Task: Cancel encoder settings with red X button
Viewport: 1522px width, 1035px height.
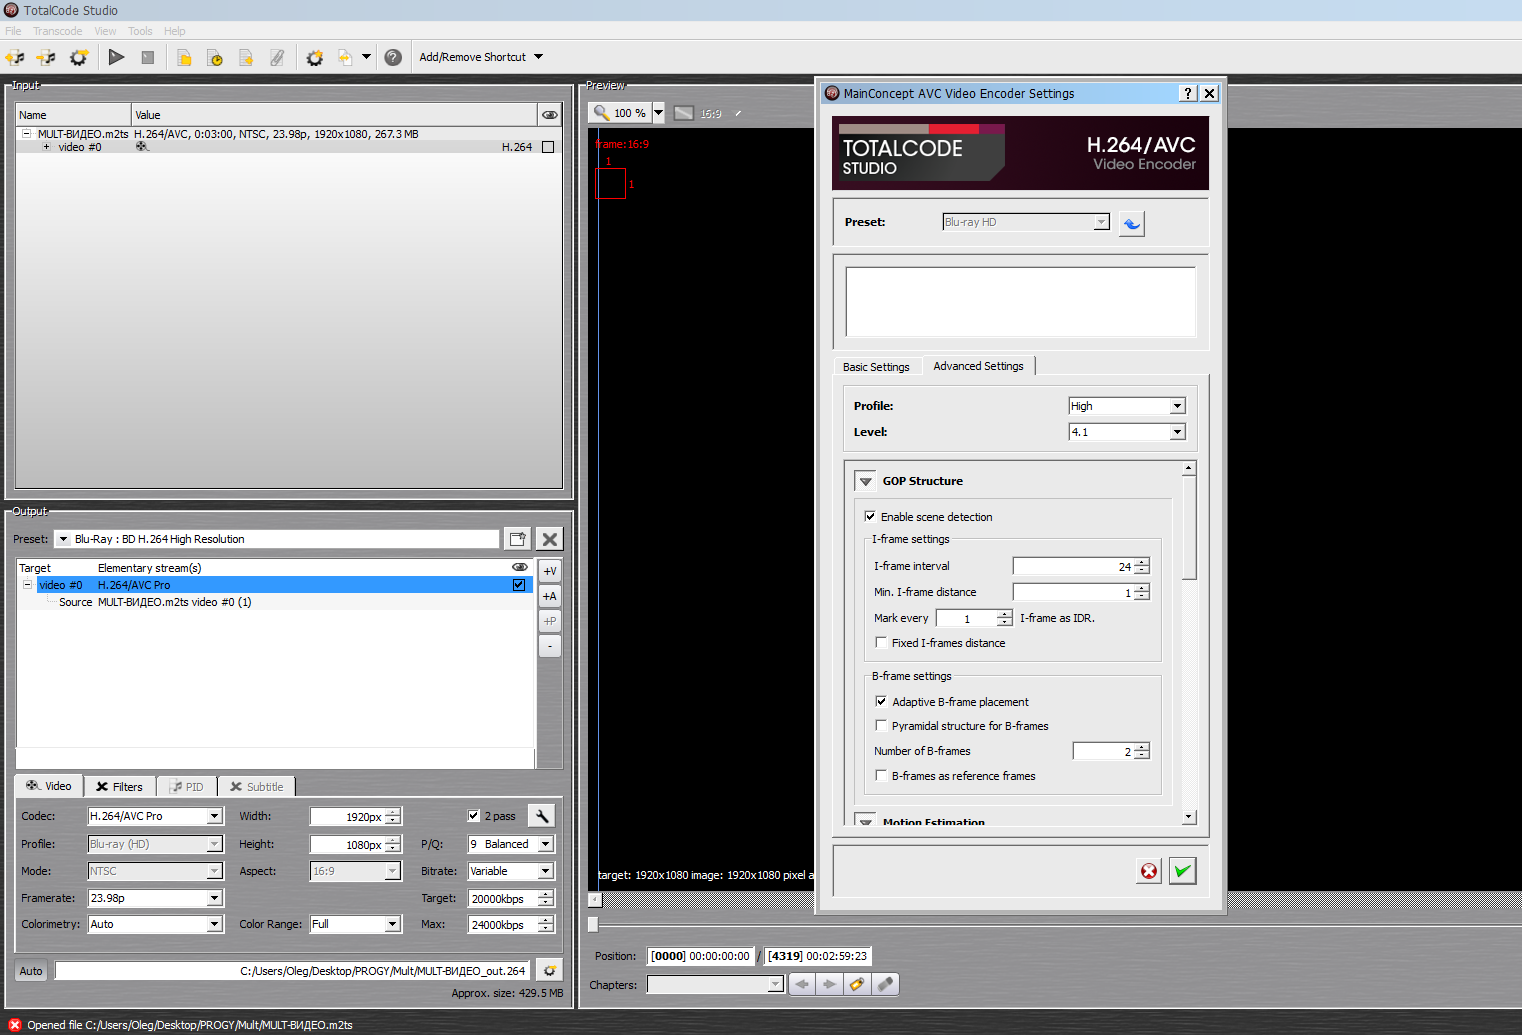Action: click(x=1149, y=871)
